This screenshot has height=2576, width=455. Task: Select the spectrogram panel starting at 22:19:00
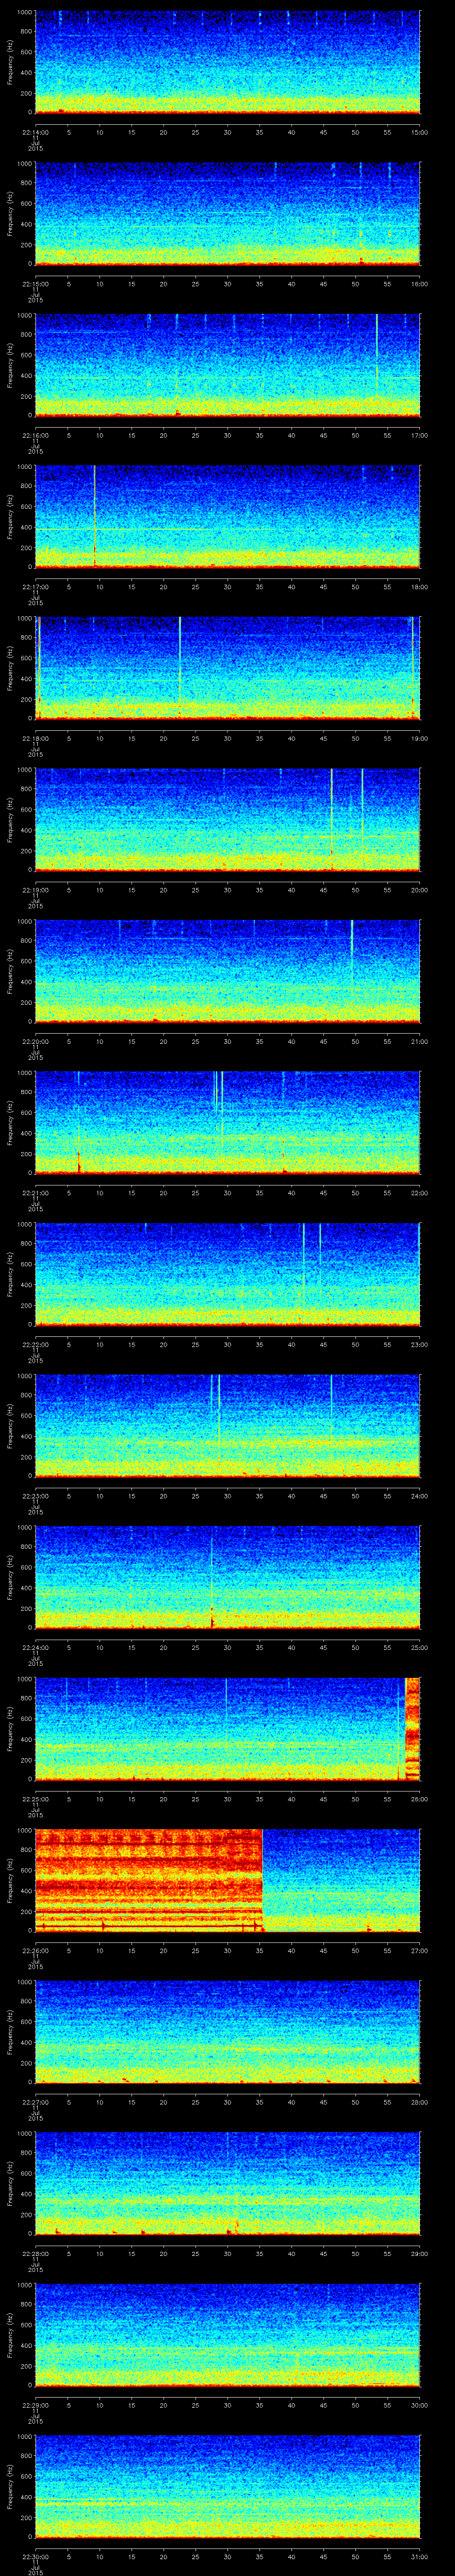(x=227, y=820)
